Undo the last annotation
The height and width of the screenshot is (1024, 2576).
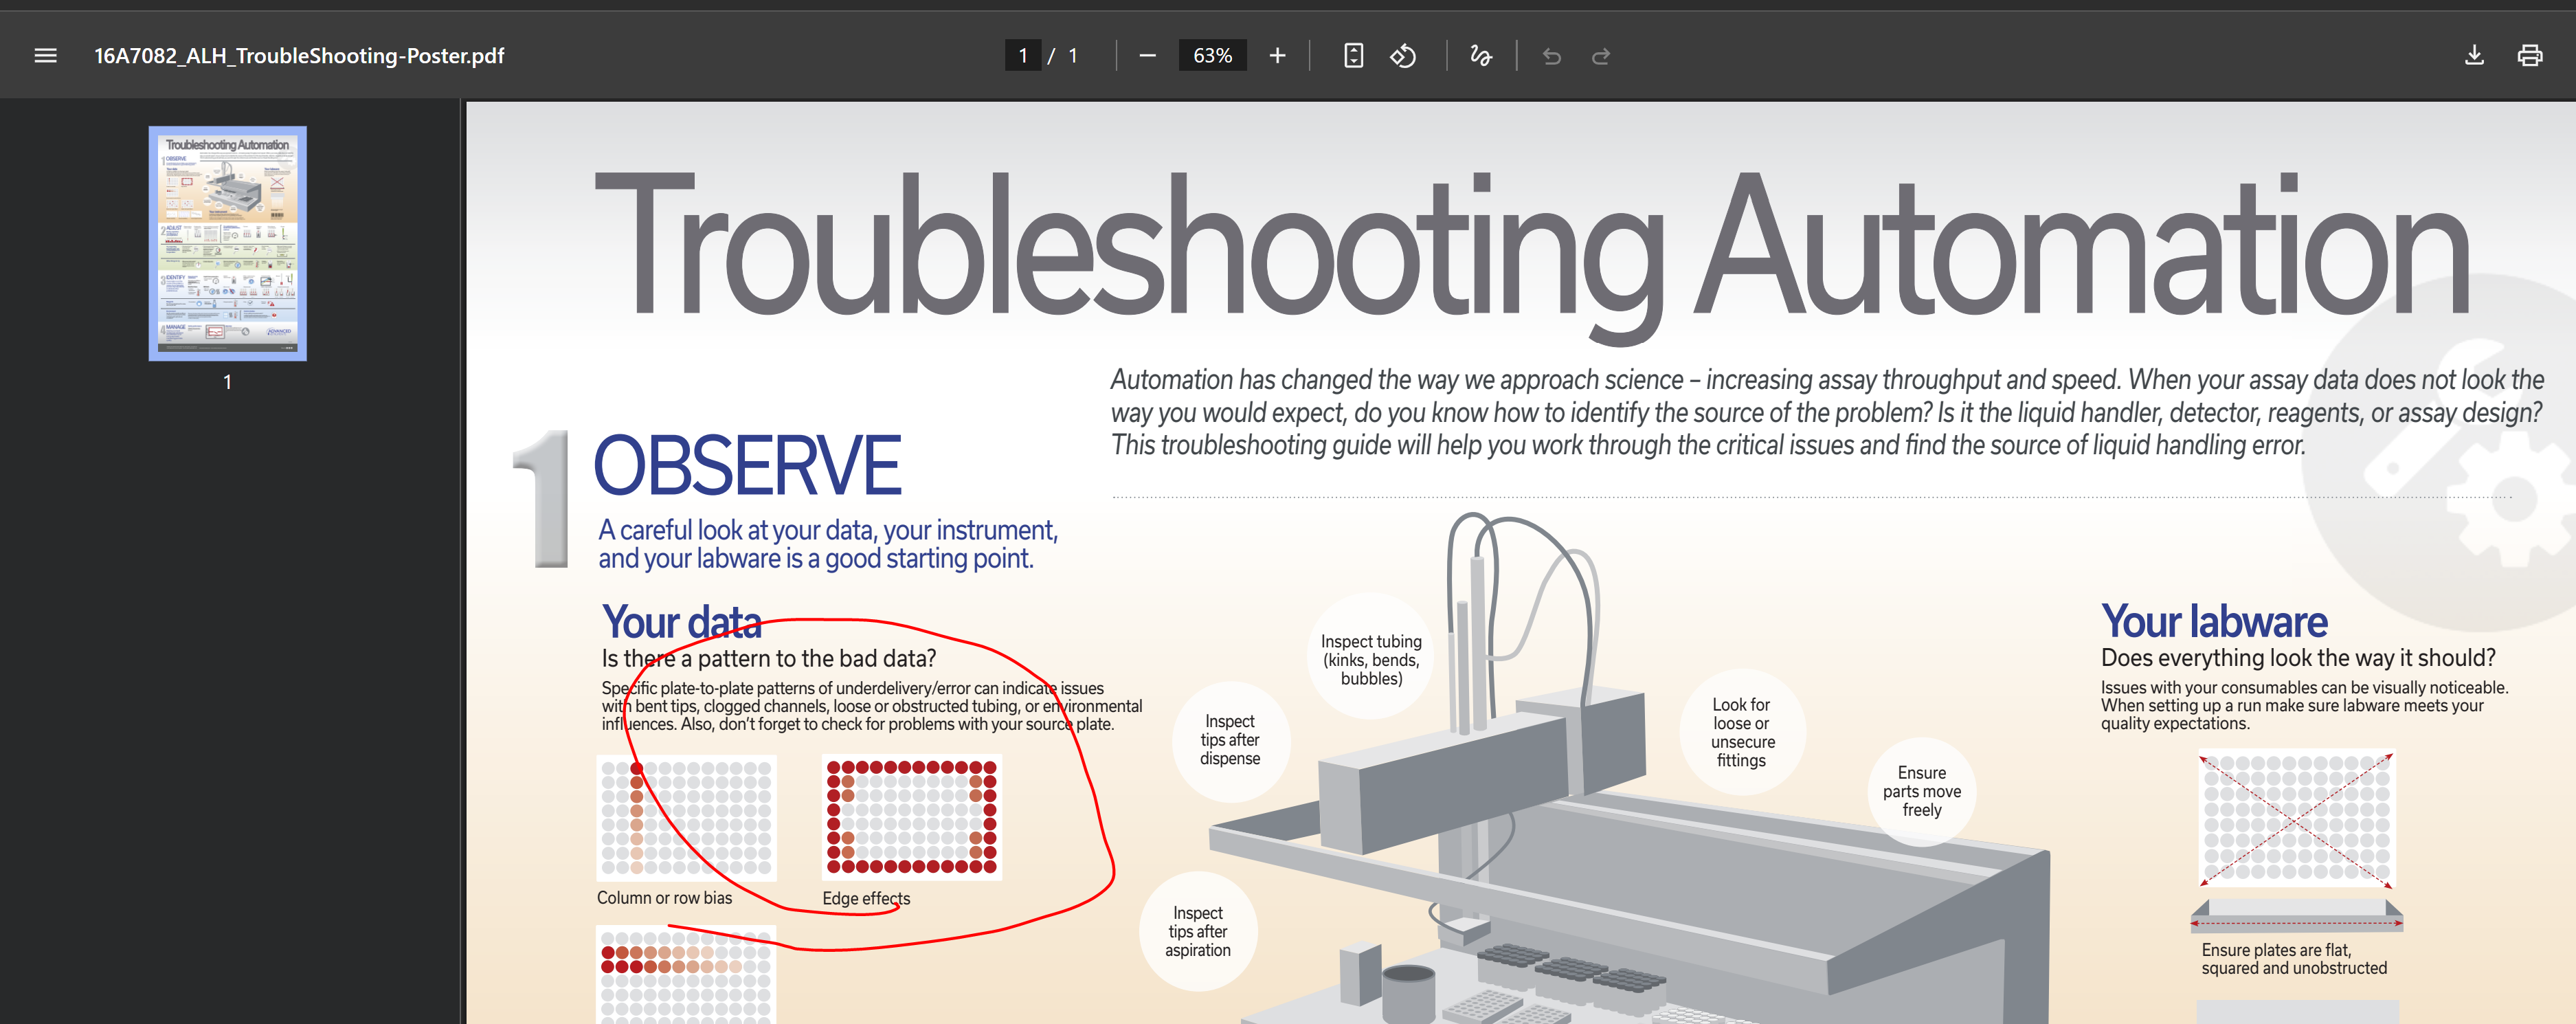pyautogui.click(x=1551, y=56)
